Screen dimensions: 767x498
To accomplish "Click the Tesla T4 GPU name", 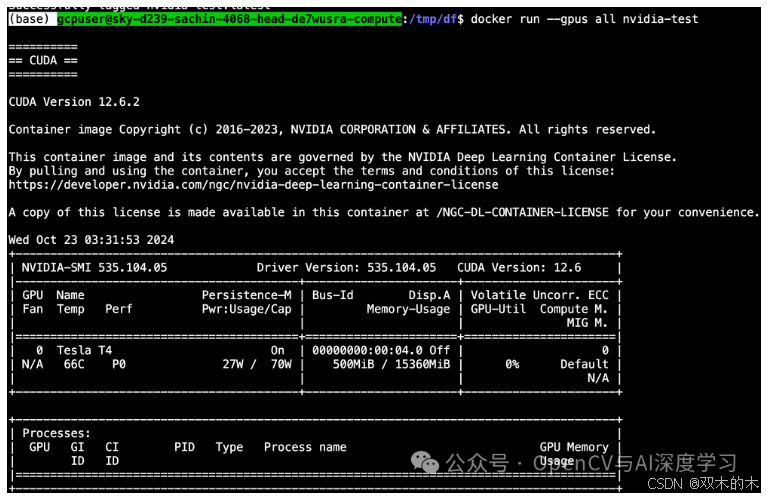I will click(84, 350).
